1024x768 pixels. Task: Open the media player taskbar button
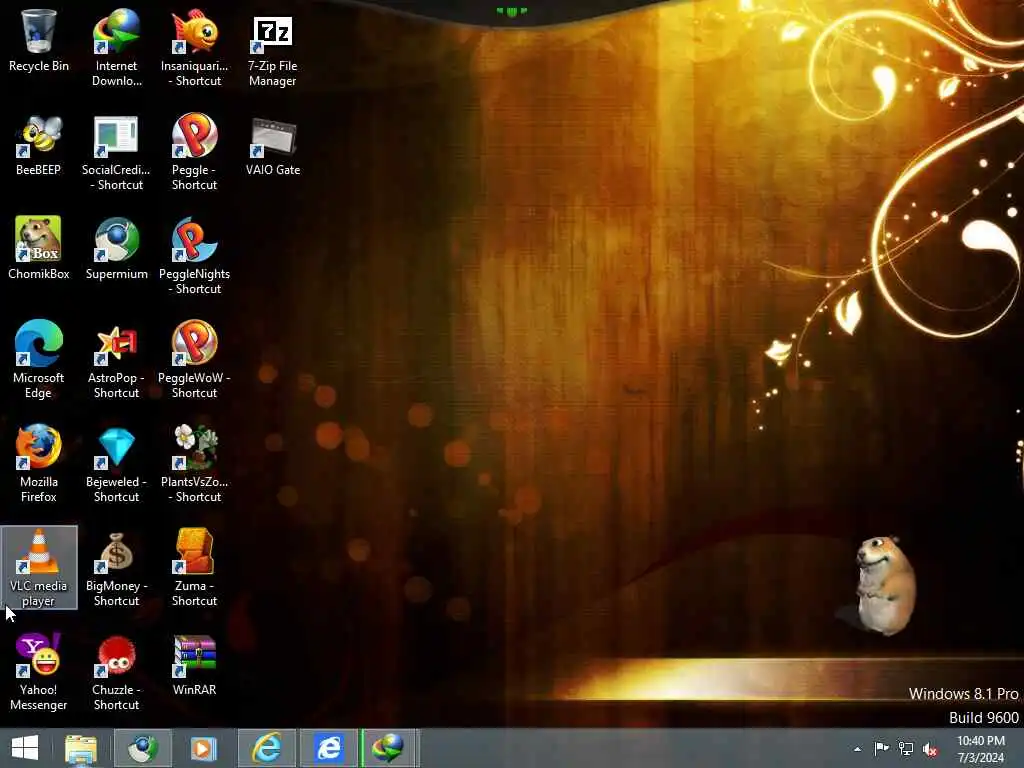(x=203, y=748)
